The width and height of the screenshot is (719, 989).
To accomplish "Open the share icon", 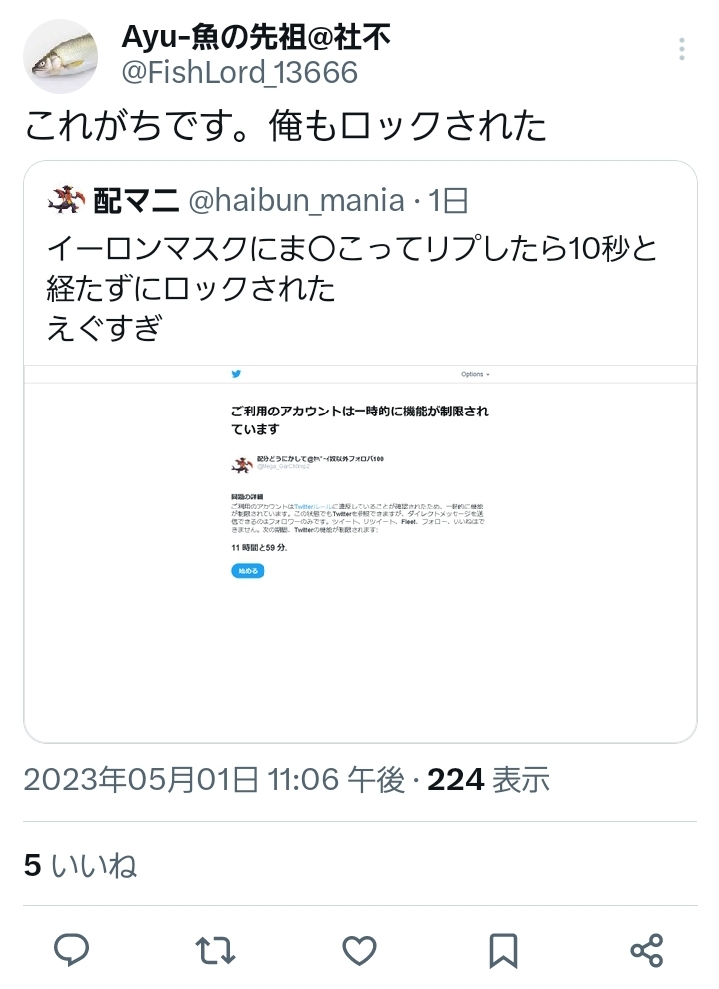I will click(x=647, y=951).
